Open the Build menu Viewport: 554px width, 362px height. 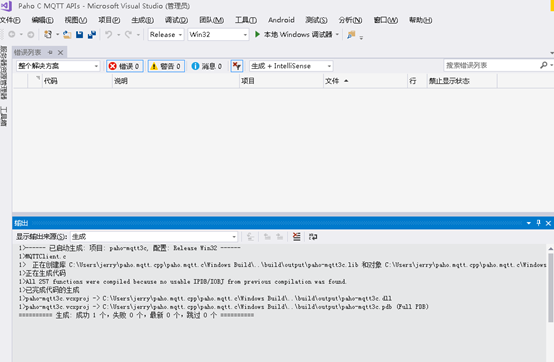pyautogui.click(x=142, y=20)
